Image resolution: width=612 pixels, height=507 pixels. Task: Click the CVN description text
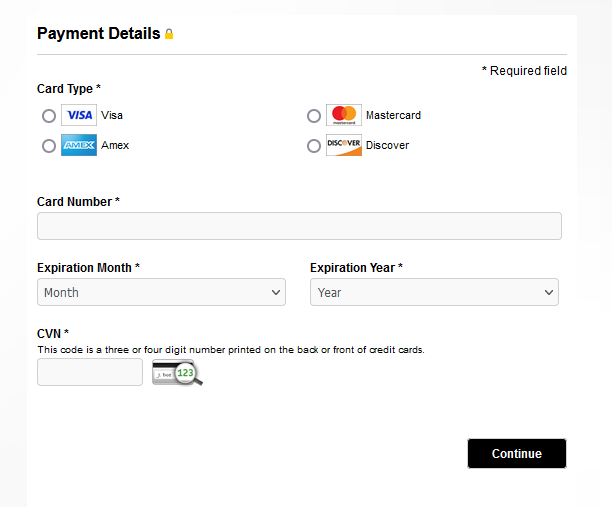pos(231,350)
